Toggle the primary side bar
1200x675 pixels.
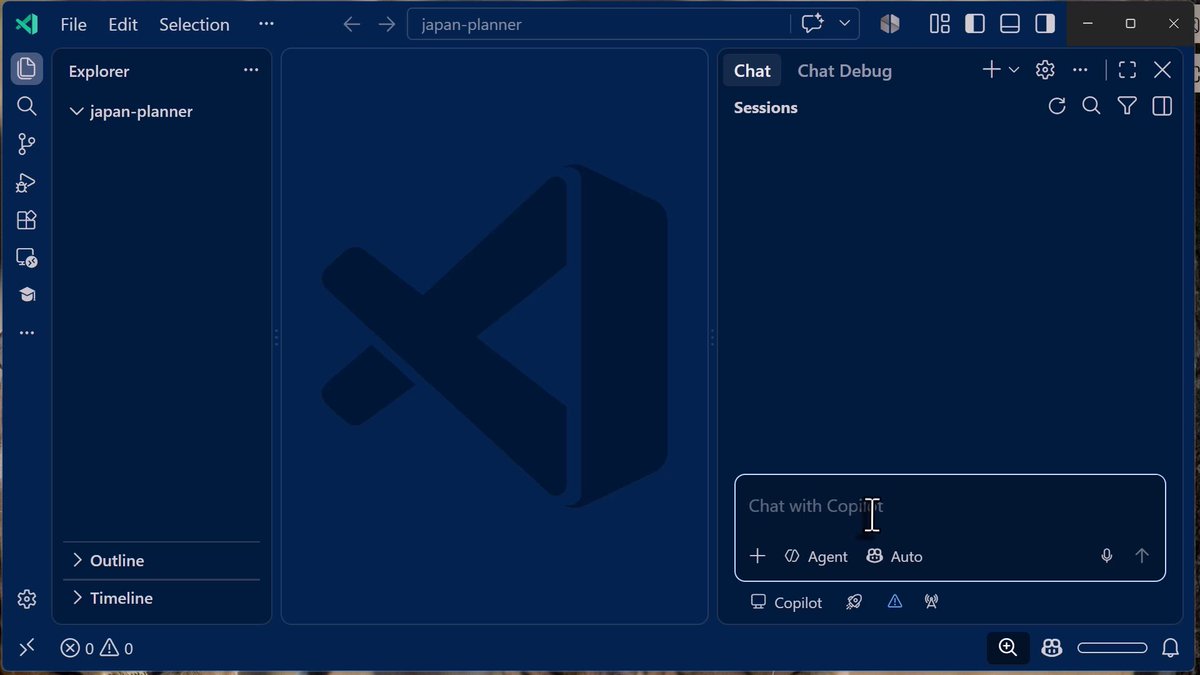pyautogui.click(x=975, y=24)
